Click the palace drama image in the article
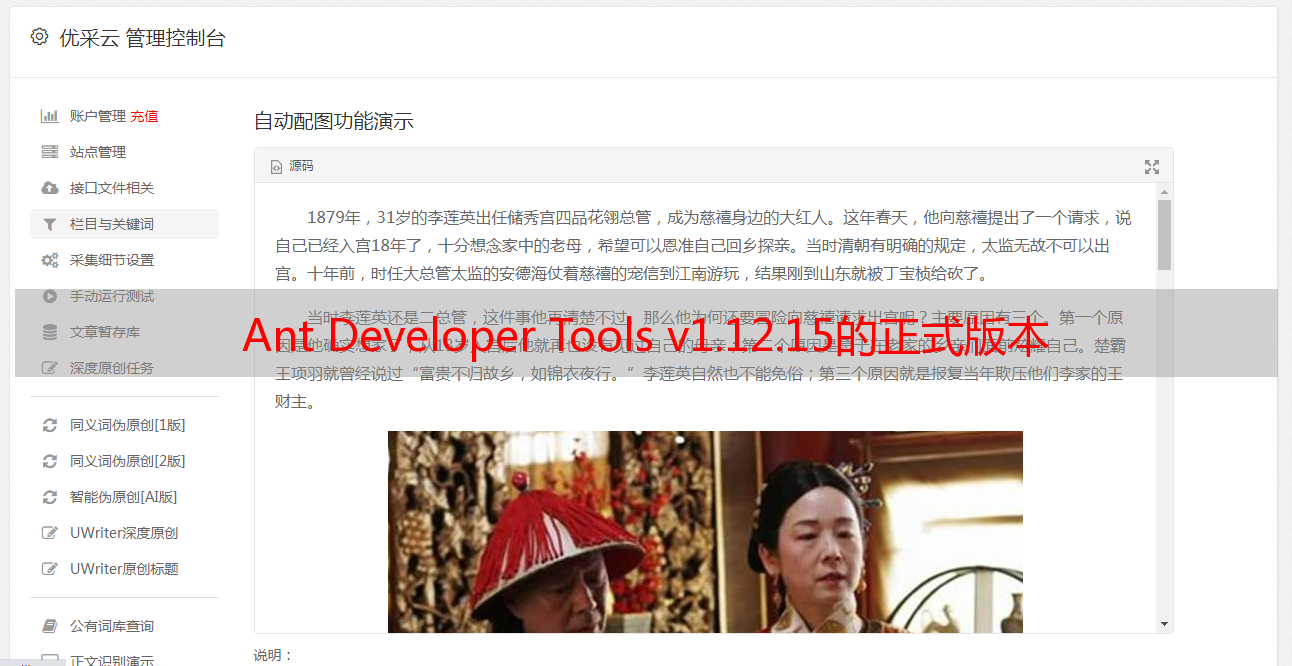The width and height of the screenshot is (1292, 666). [x=705, y=531]
